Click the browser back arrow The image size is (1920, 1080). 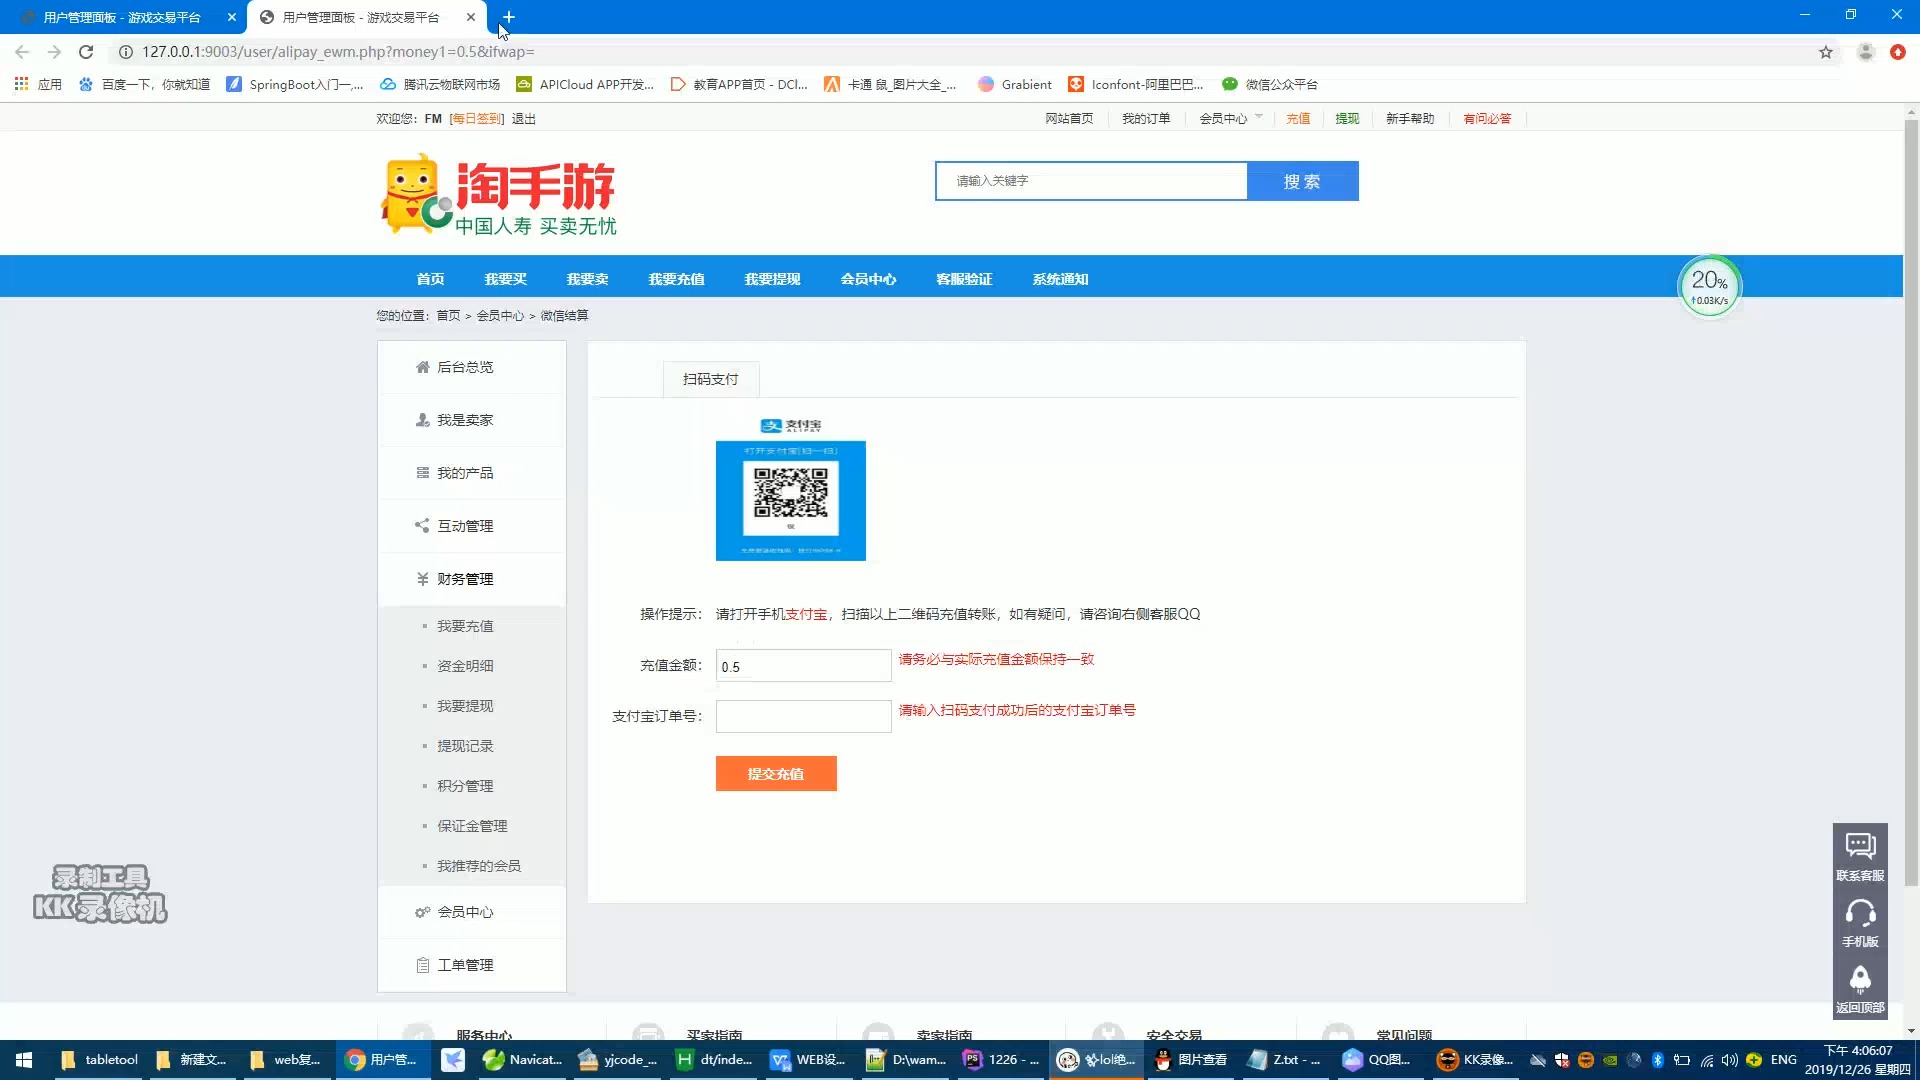pos(22,52)
